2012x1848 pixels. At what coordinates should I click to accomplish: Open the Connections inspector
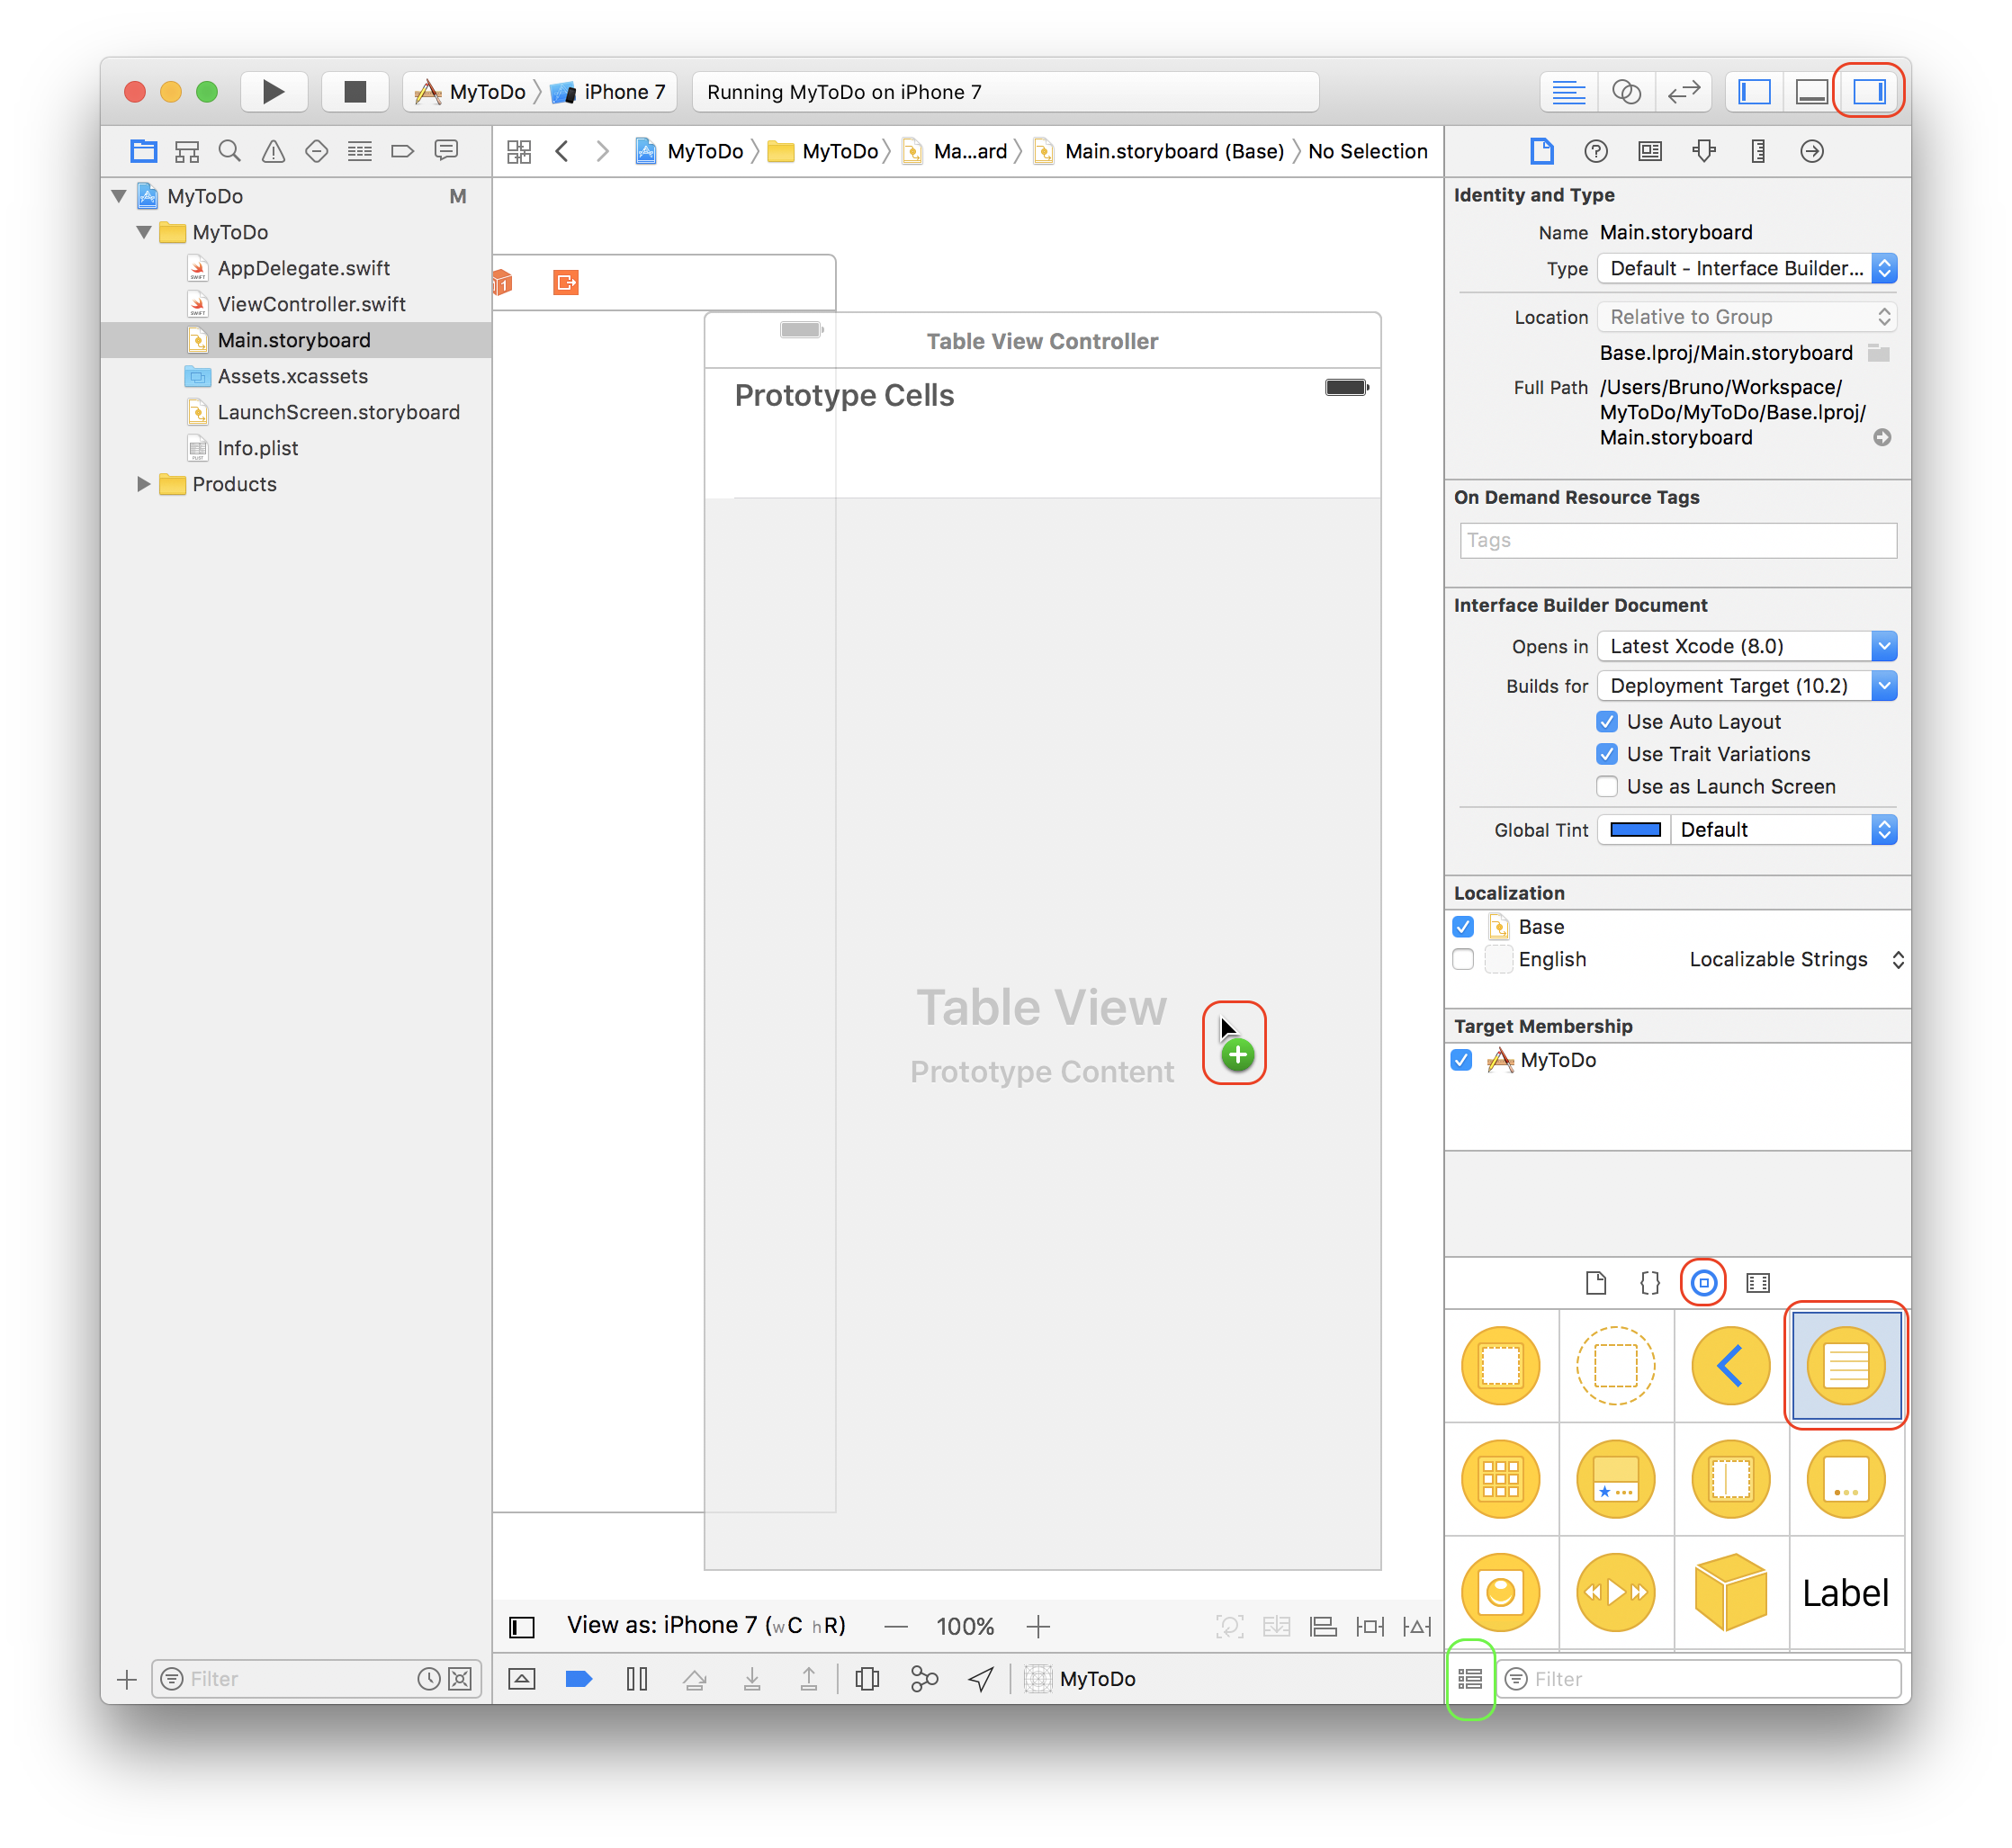click(x=1812, y=151)
